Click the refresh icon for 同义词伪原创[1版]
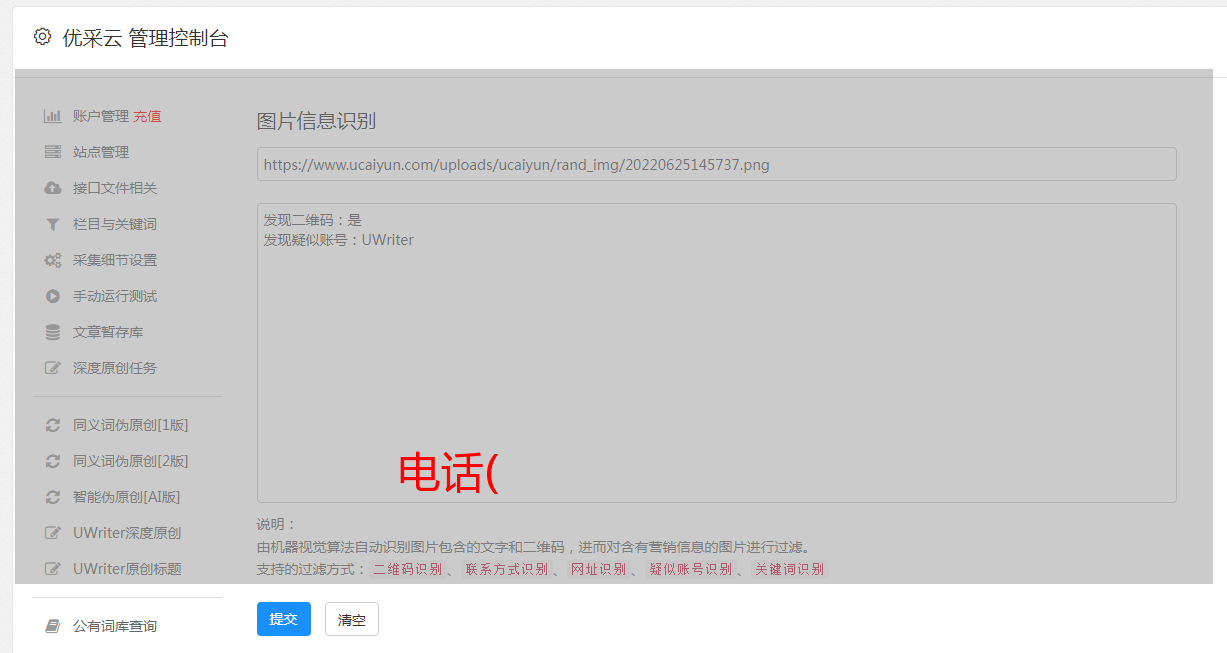This screenshot has height=653, width=1227. click(53, 425)
